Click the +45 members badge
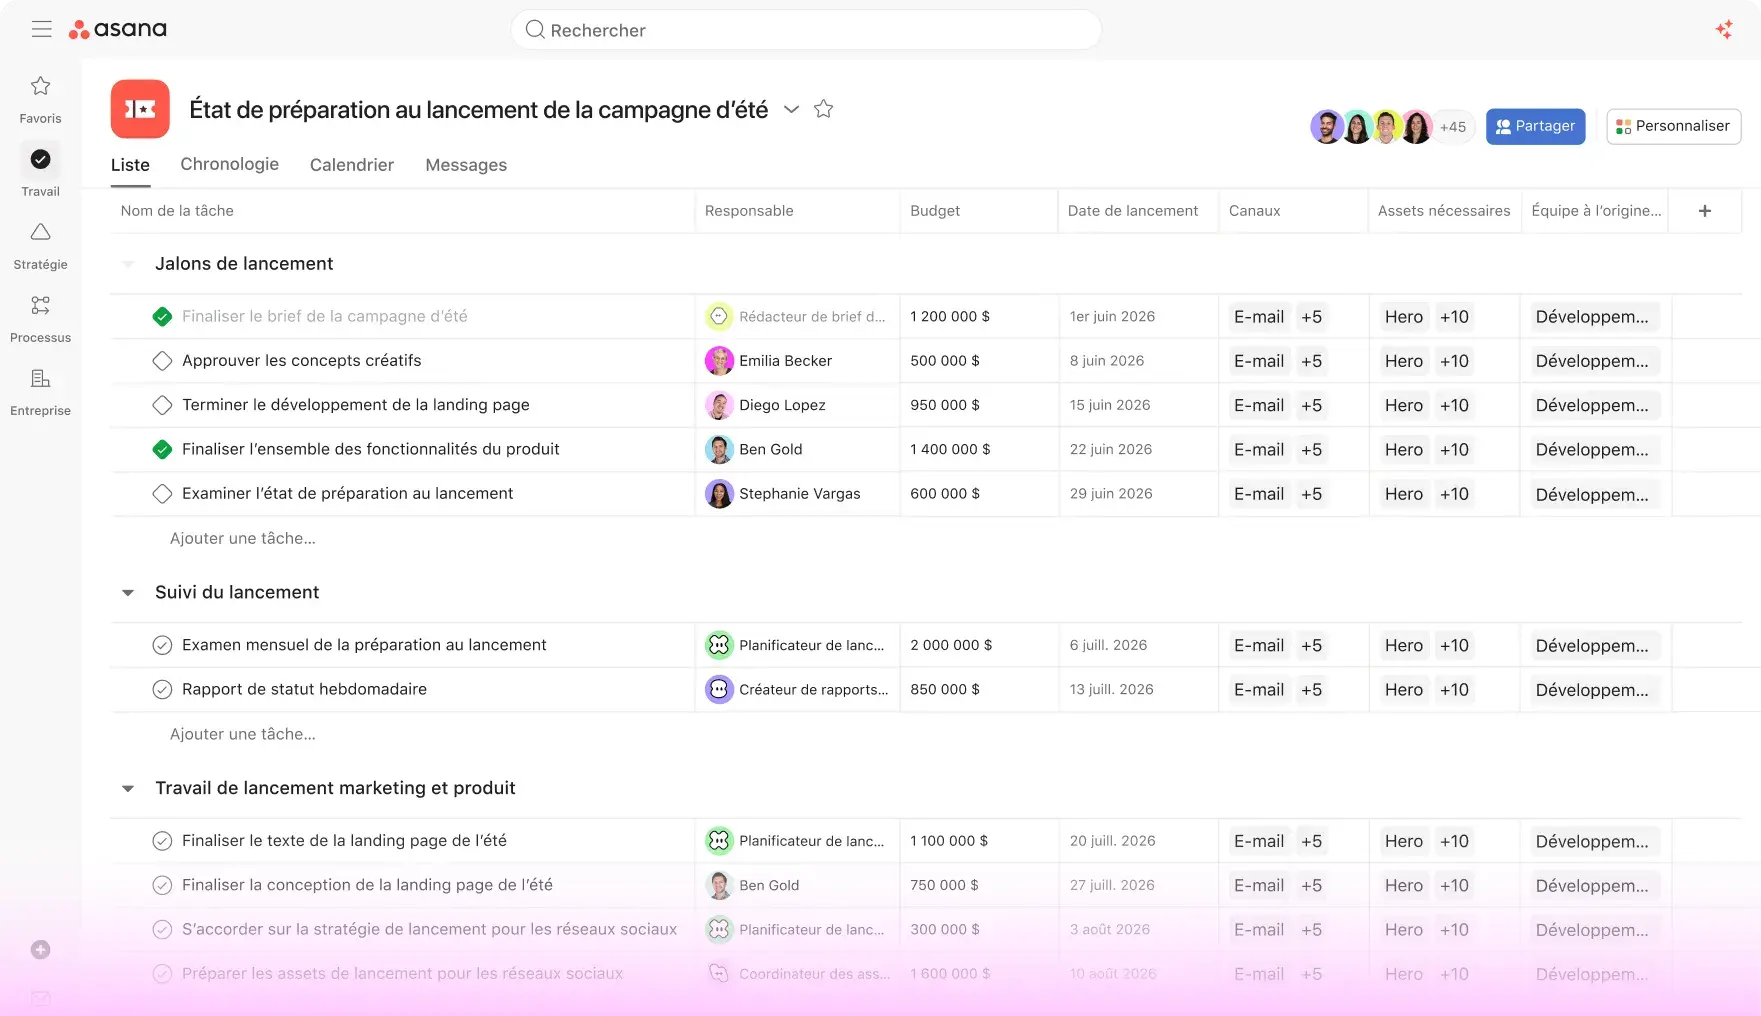The width and height of the screenshot is (1761, 1016). point(1453,127)
